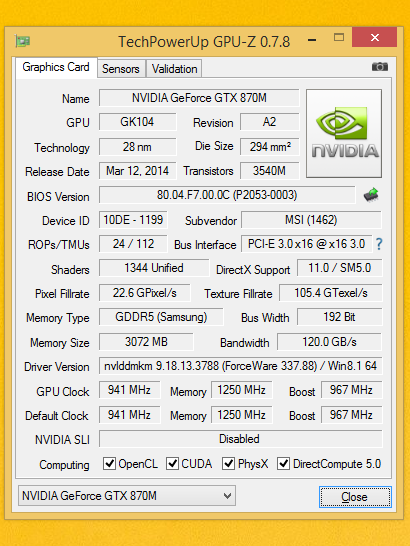This screenshot has width=410, height=546.
Task: Click the Driver Version text field
Action: pos(240,366)
